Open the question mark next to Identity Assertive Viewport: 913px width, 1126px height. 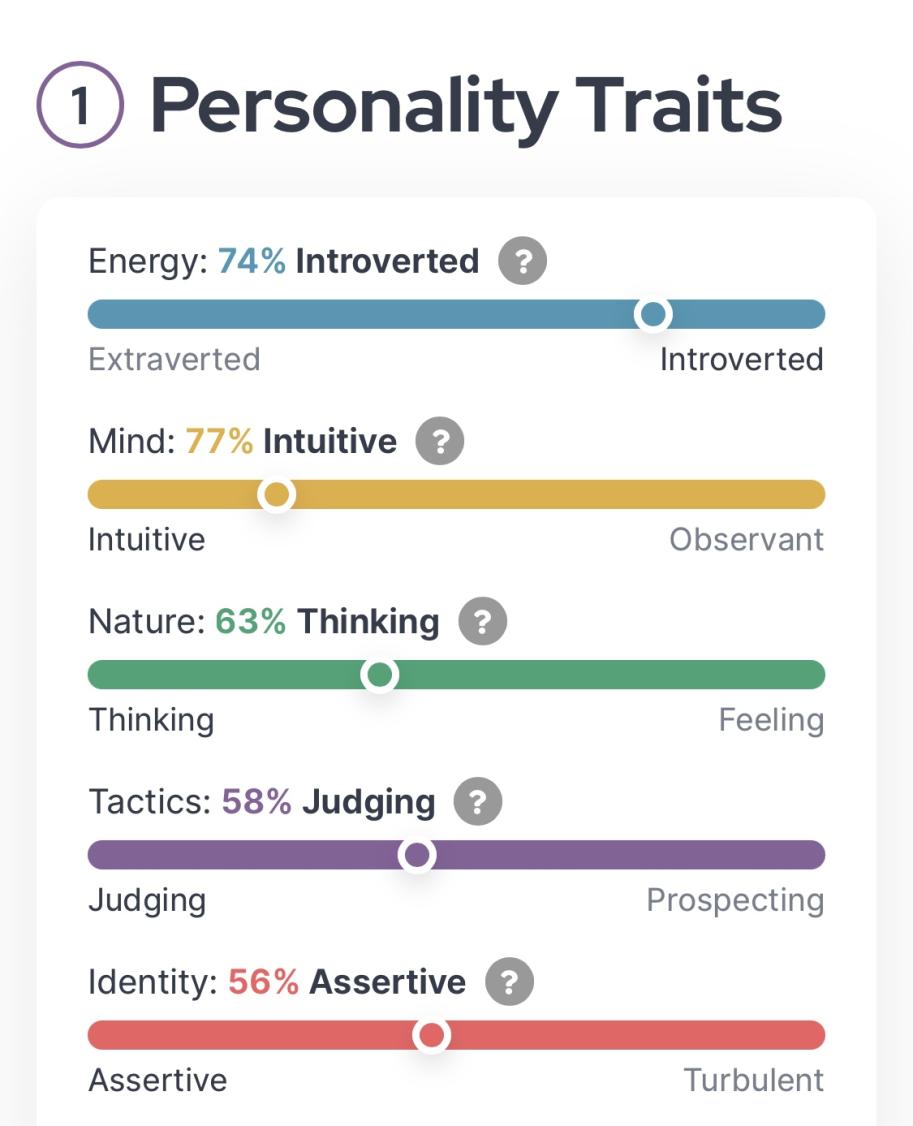(509, 982)
